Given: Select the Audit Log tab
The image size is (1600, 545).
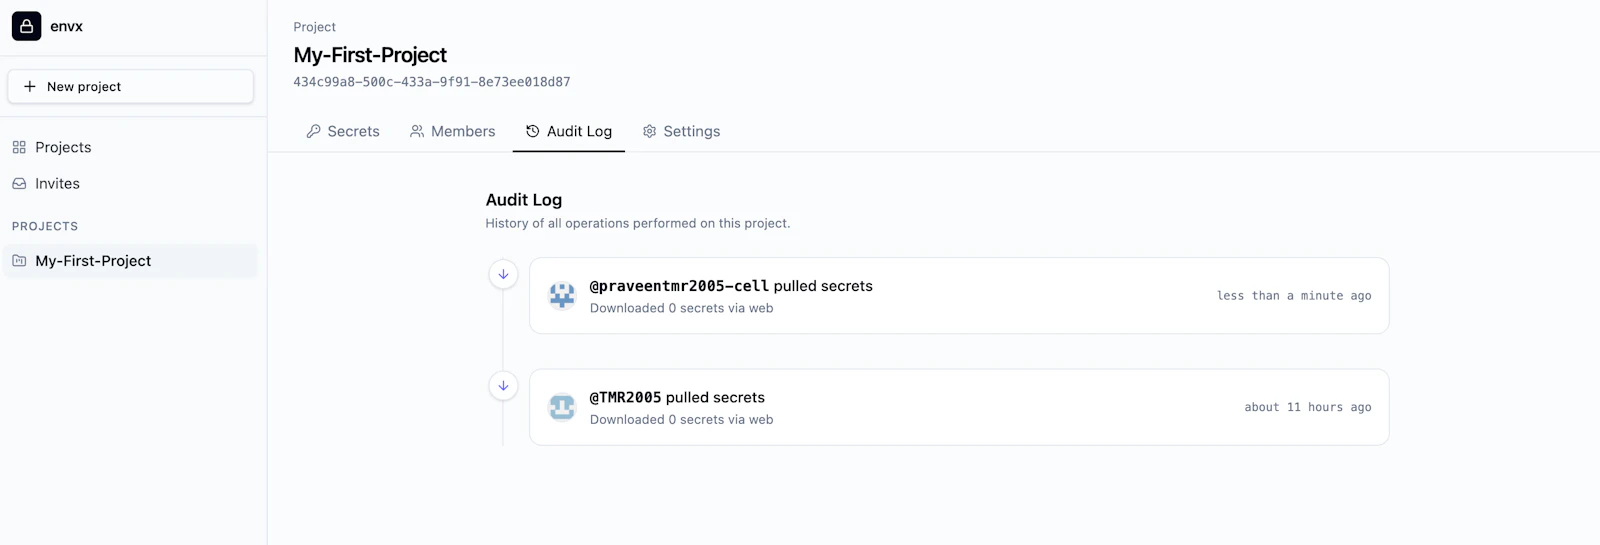Looking at the screenshot, I should click(x=569, y=131).
